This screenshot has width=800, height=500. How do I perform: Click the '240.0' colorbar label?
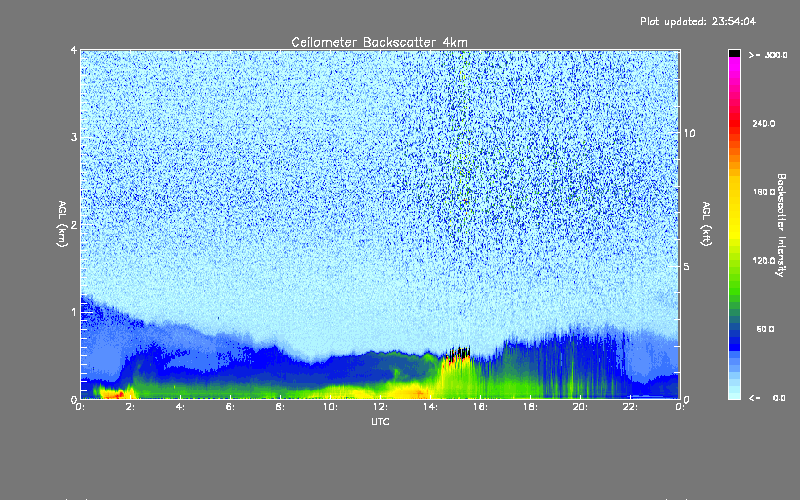(764, 123)
